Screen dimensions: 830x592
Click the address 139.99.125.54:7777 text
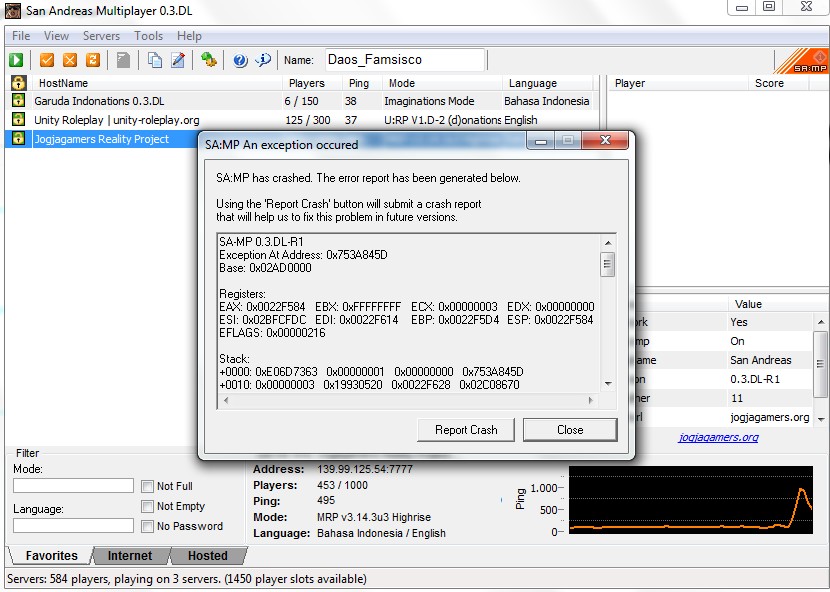(364, 469)
